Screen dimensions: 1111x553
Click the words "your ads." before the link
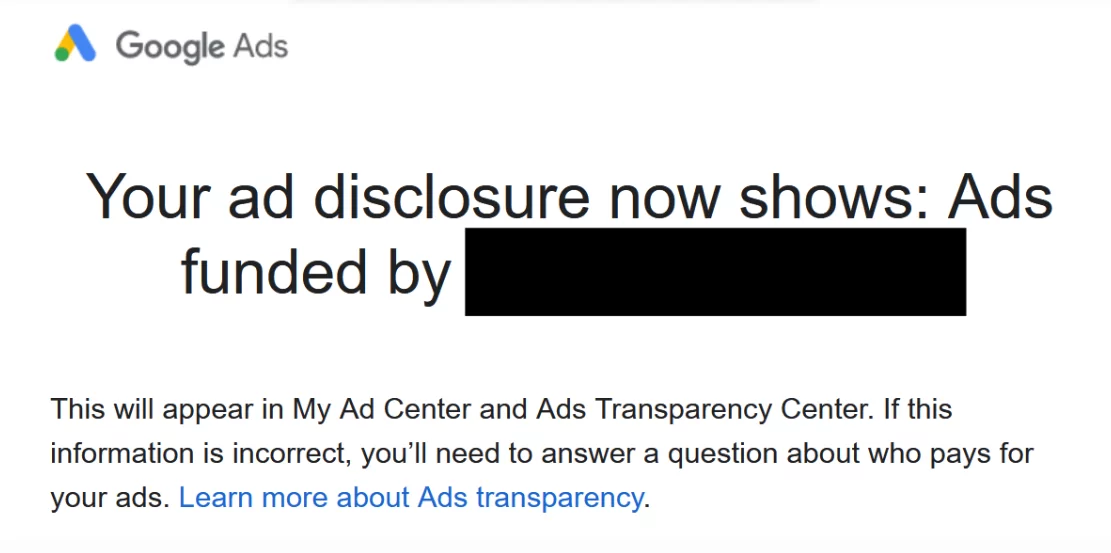110,498
